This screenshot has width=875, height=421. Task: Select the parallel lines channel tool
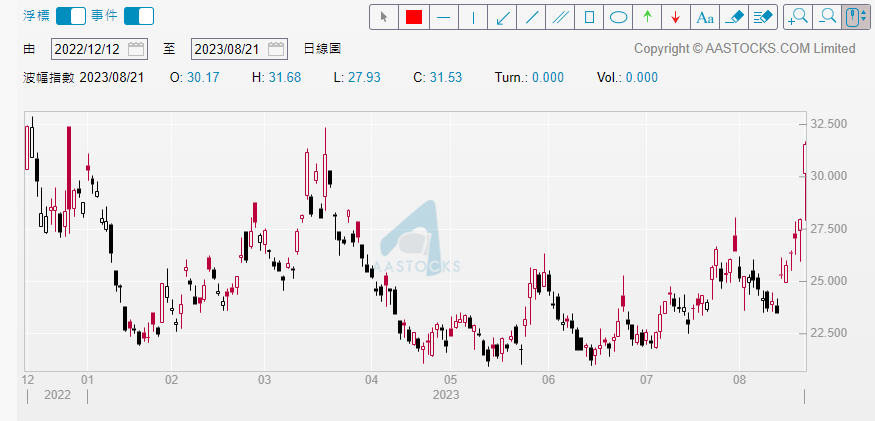[560, 17]
